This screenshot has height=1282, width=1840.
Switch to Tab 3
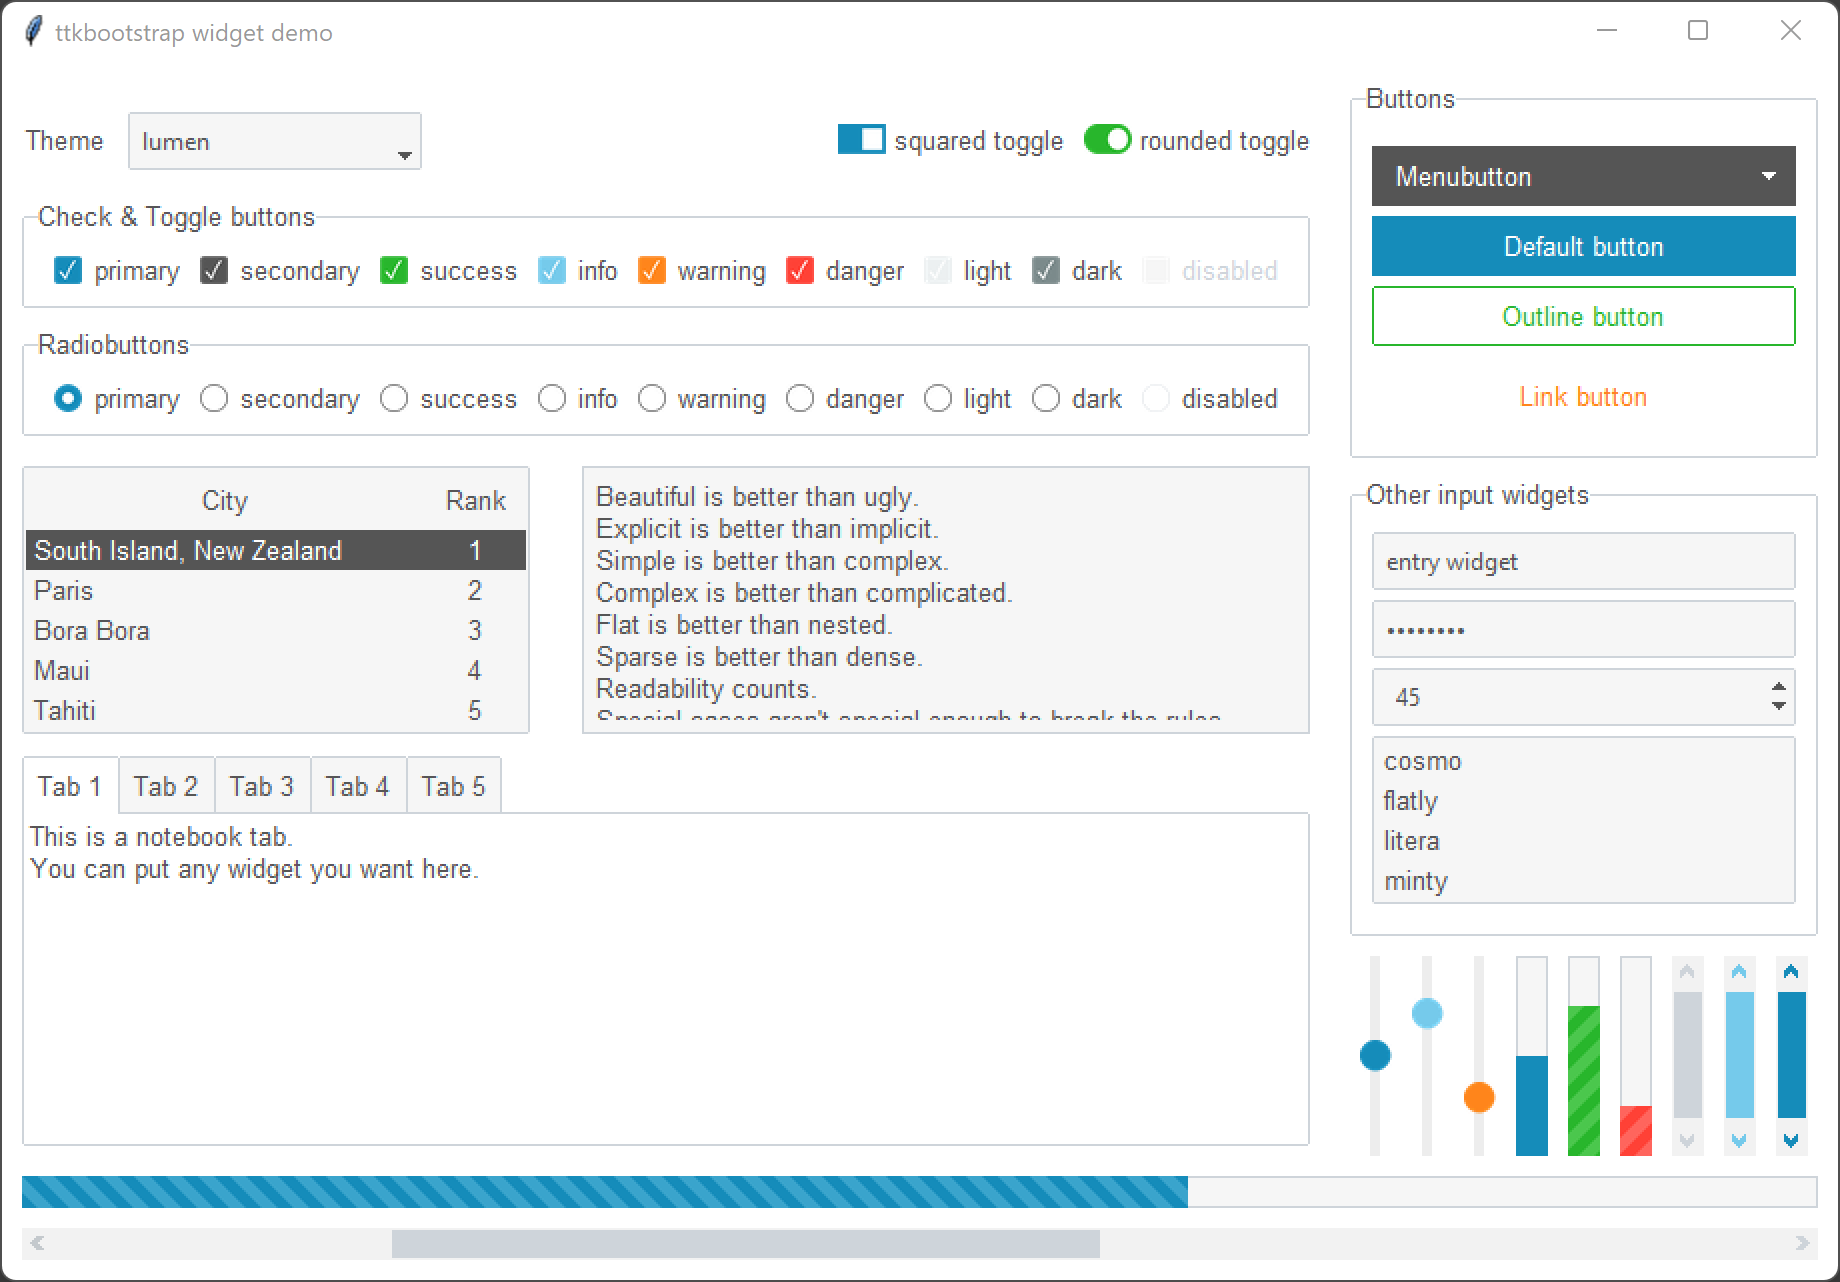click(x=261, y=785)
